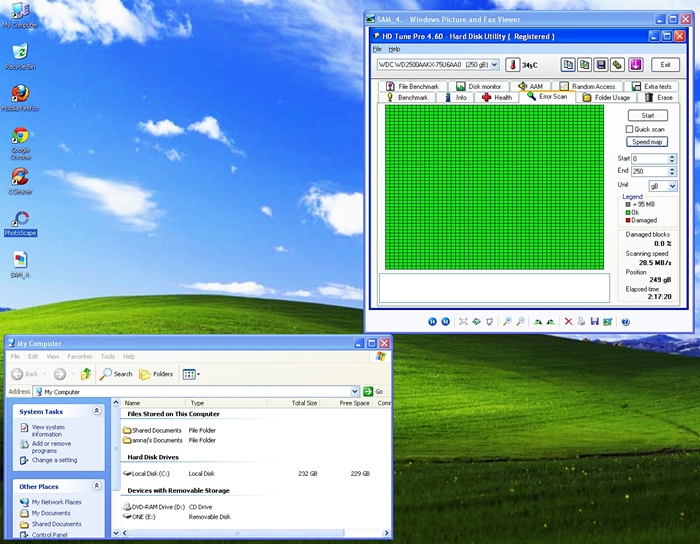Open the Random Access tab

coord(588,86)
